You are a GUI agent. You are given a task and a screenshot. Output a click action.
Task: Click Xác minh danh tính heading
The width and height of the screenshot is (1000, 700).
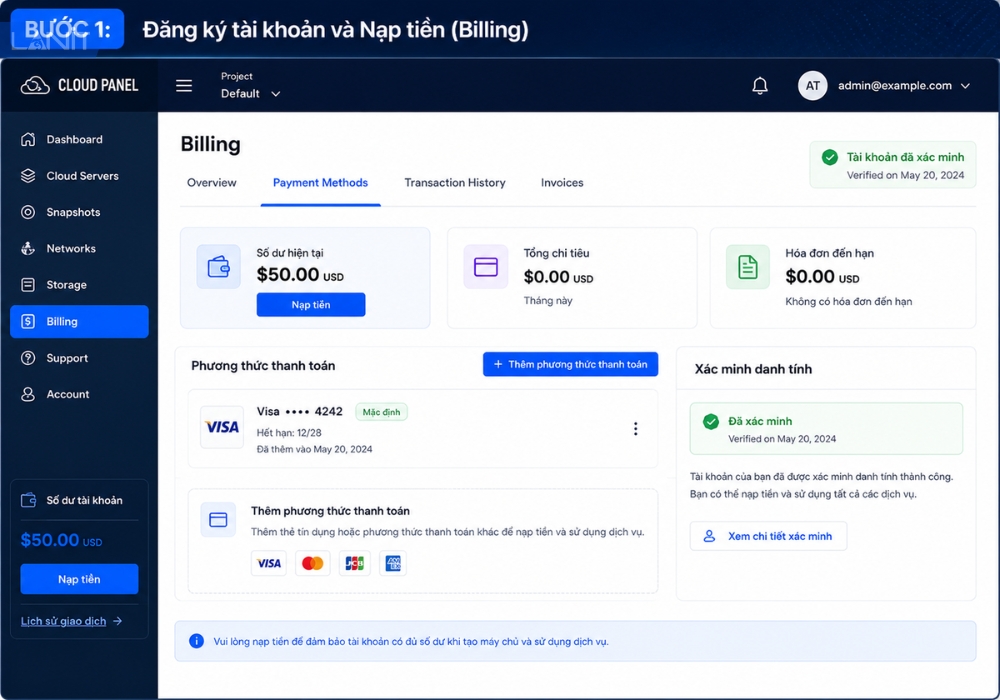753,369
